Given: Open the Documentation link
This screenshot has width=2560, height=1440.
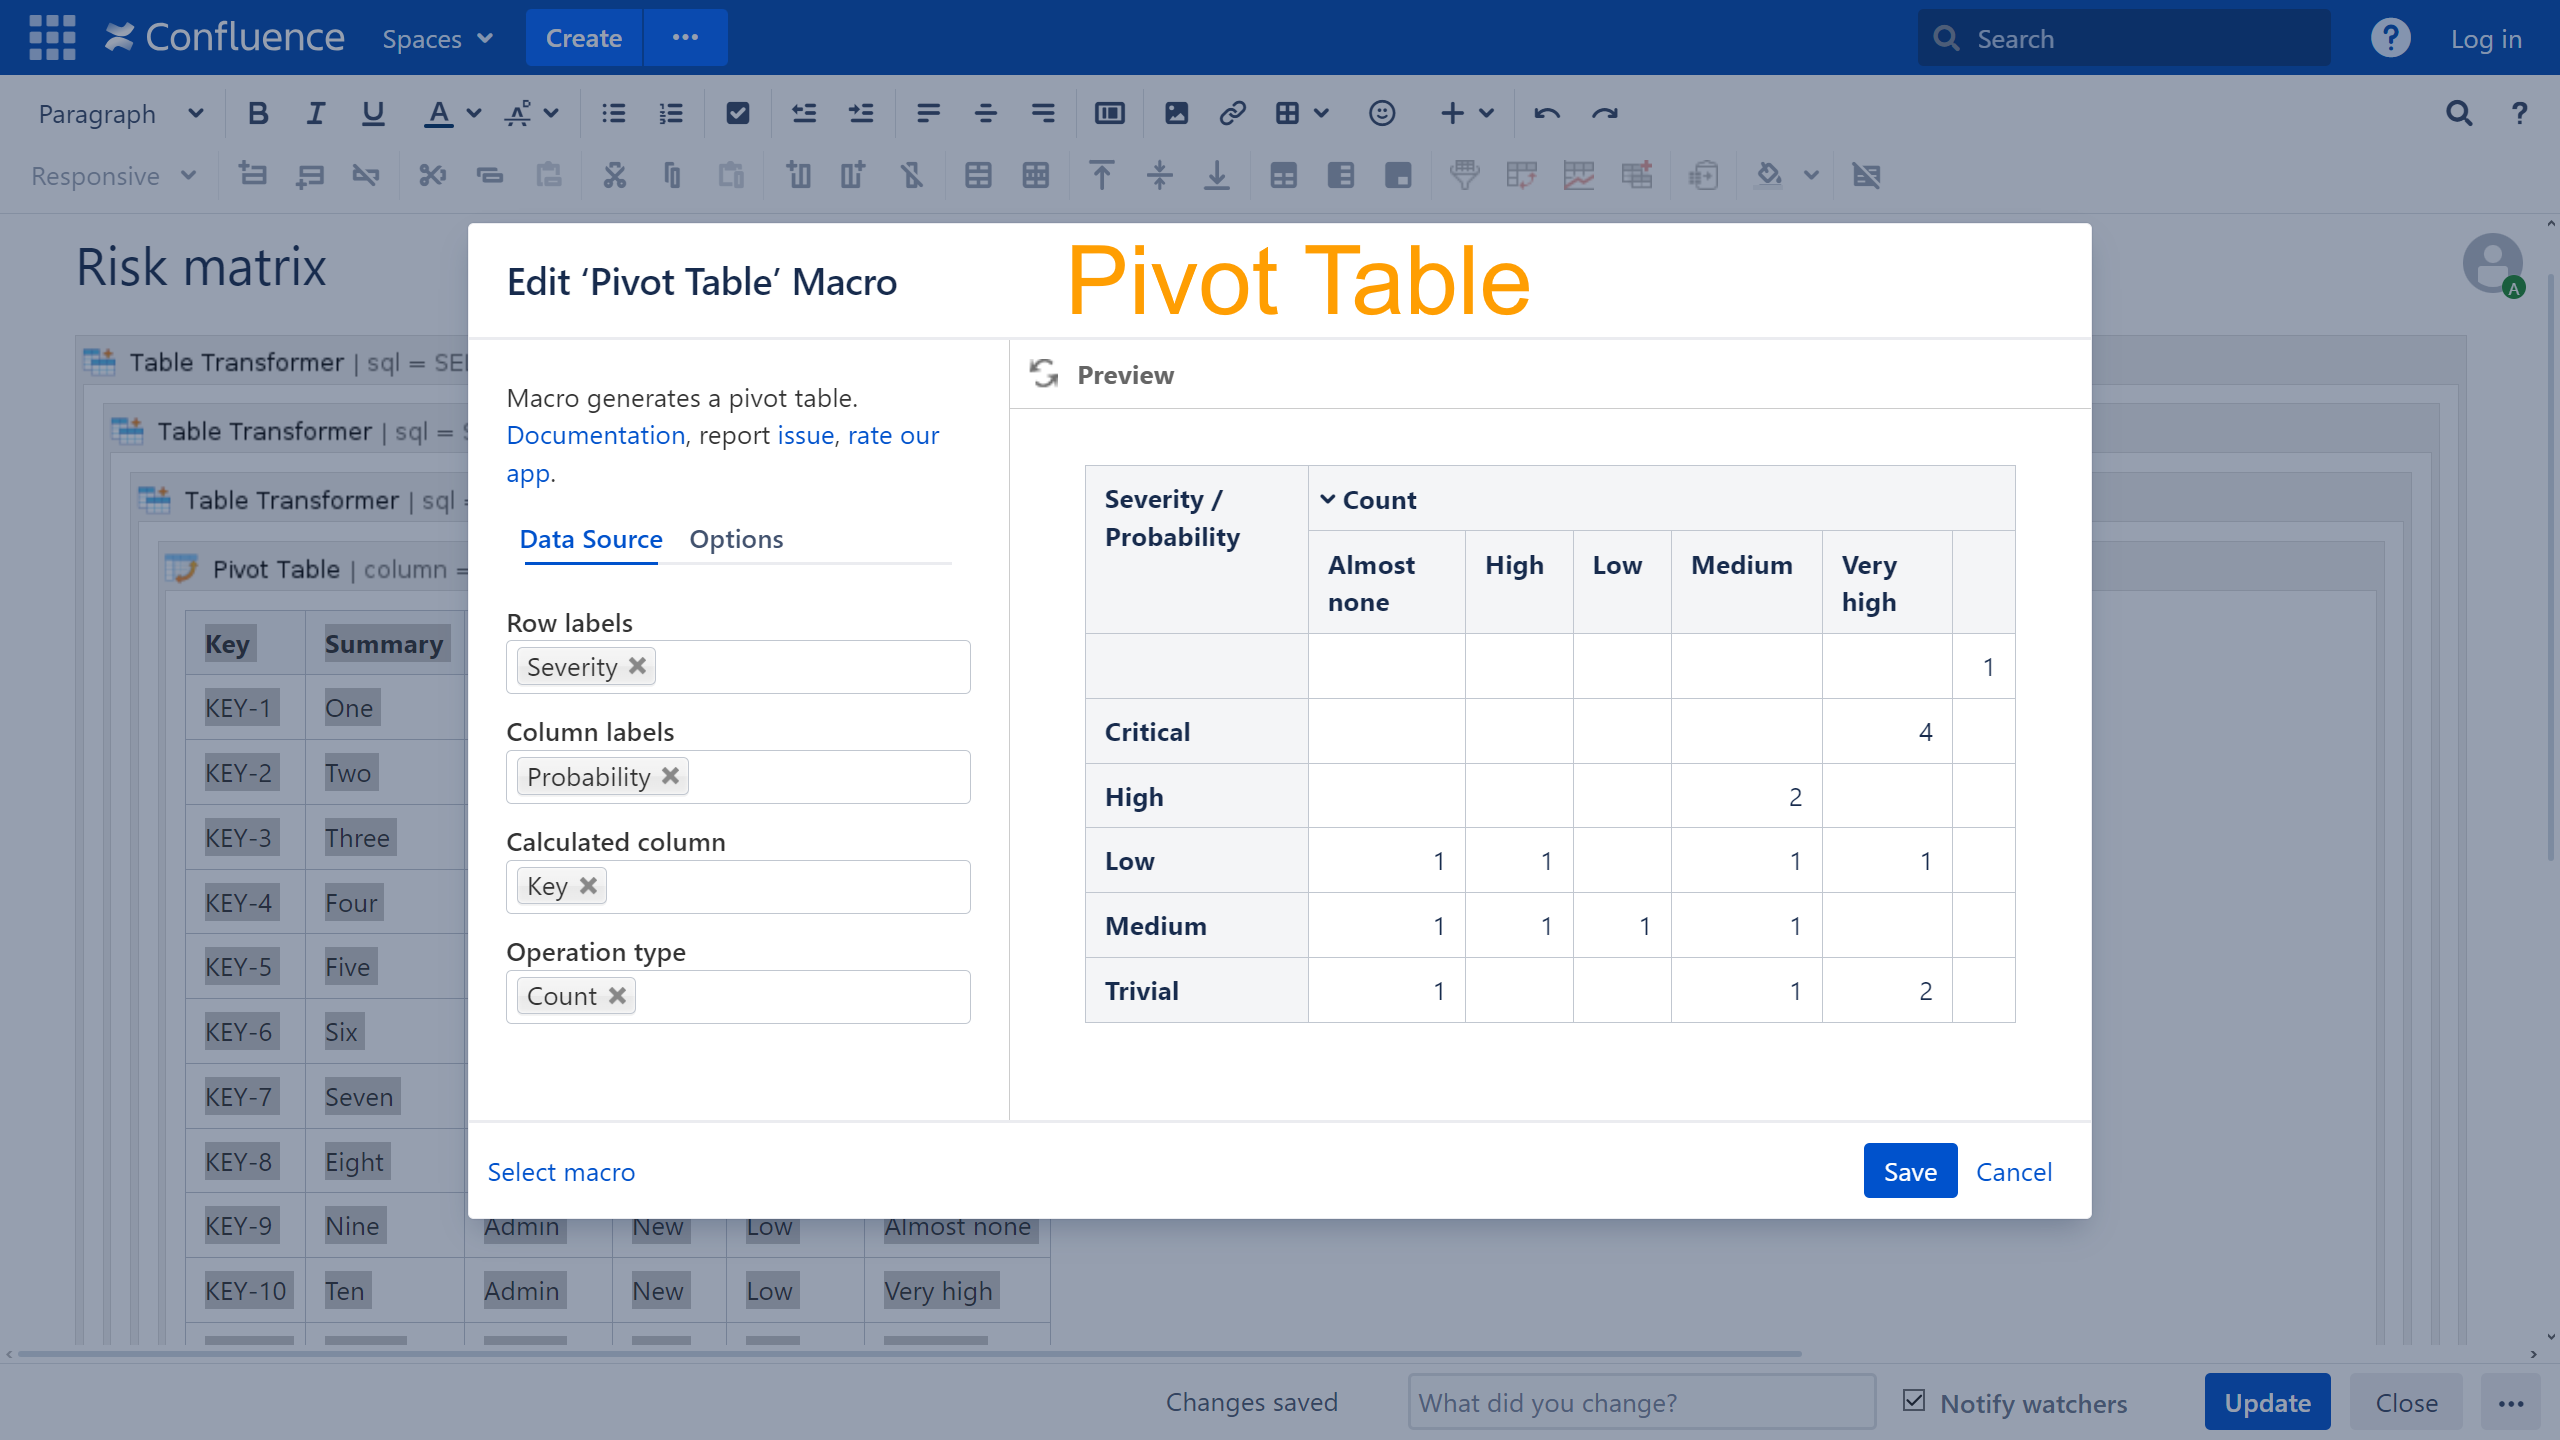Looking at the screenshot, I should [595, 435].
